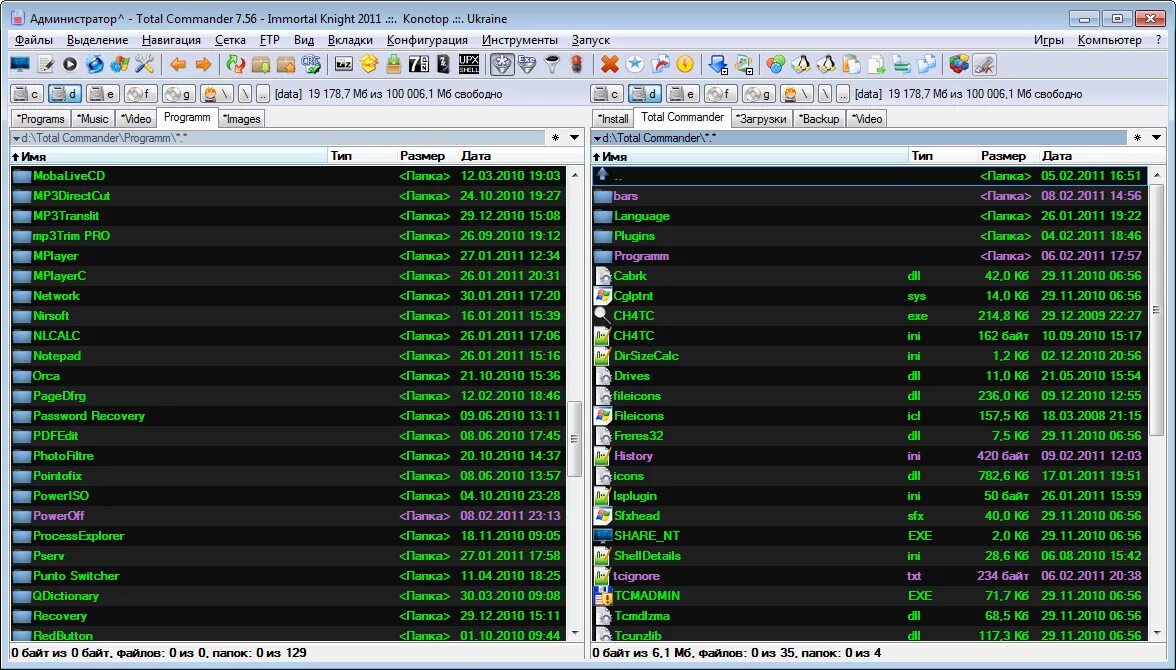Click the red X delete icon
The height and width of the screenshot is (670, 1176).
tap(610, 65)
